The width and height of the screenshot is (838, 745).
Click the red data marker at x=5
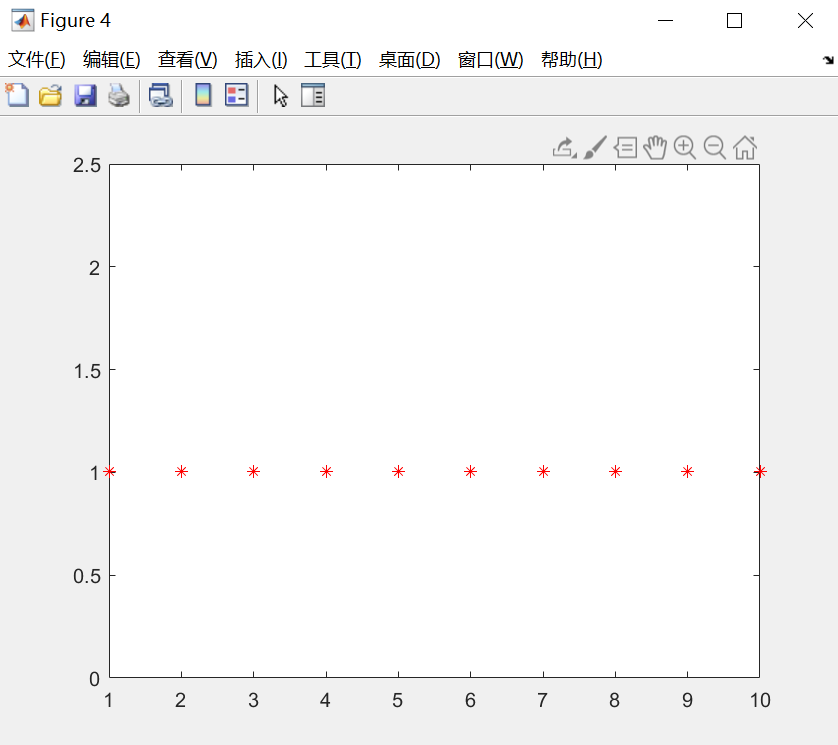point(398,471)
